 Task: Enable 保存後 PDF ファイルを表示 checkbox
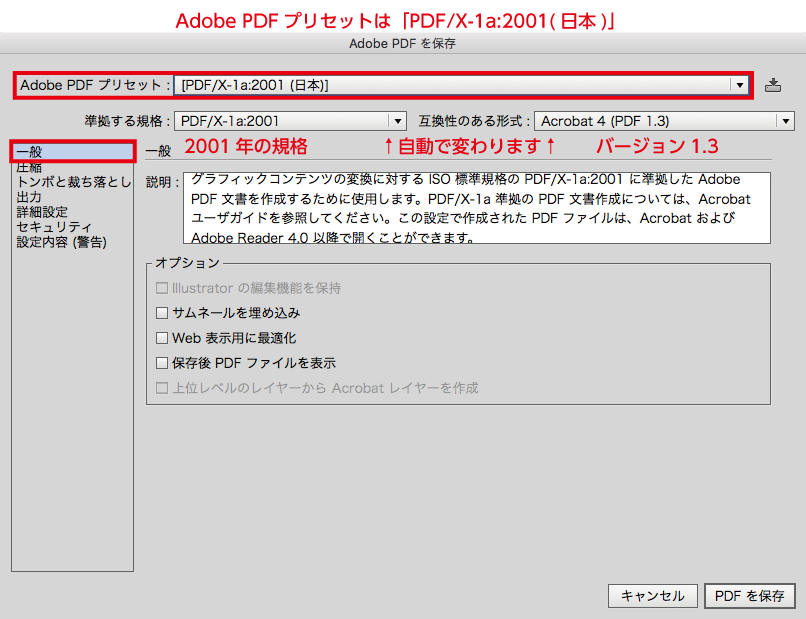[x=162, y=363]
